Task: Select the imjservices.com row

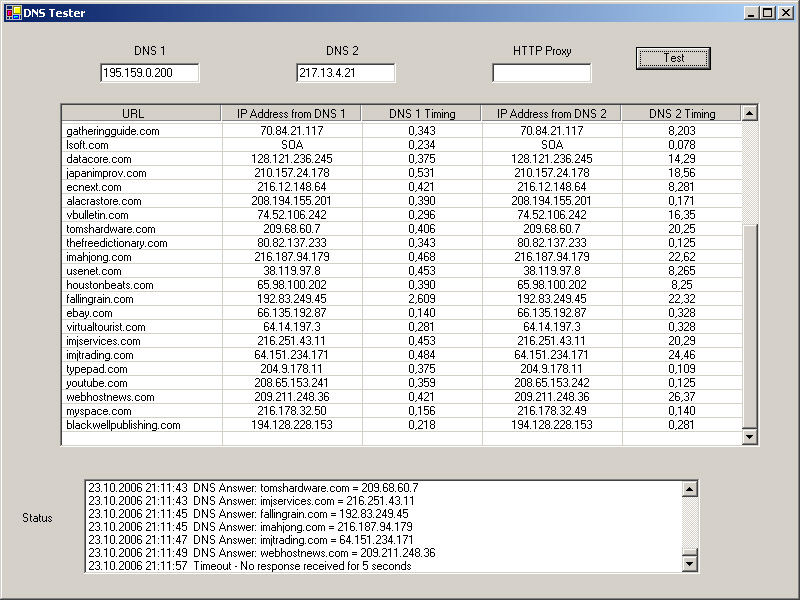Action: pos(402,341)
